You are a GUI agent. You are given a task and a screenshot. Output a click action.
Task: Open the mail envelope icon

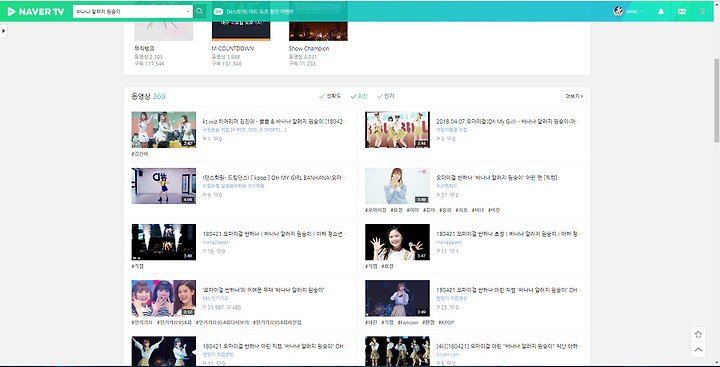tap(682, 11)
